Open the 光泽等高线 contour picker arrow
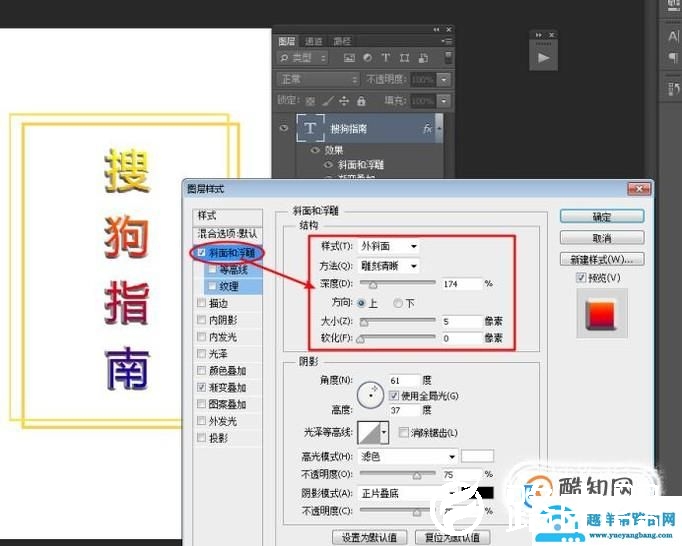This screenshot has width=682, height=546. pos(384,432)
